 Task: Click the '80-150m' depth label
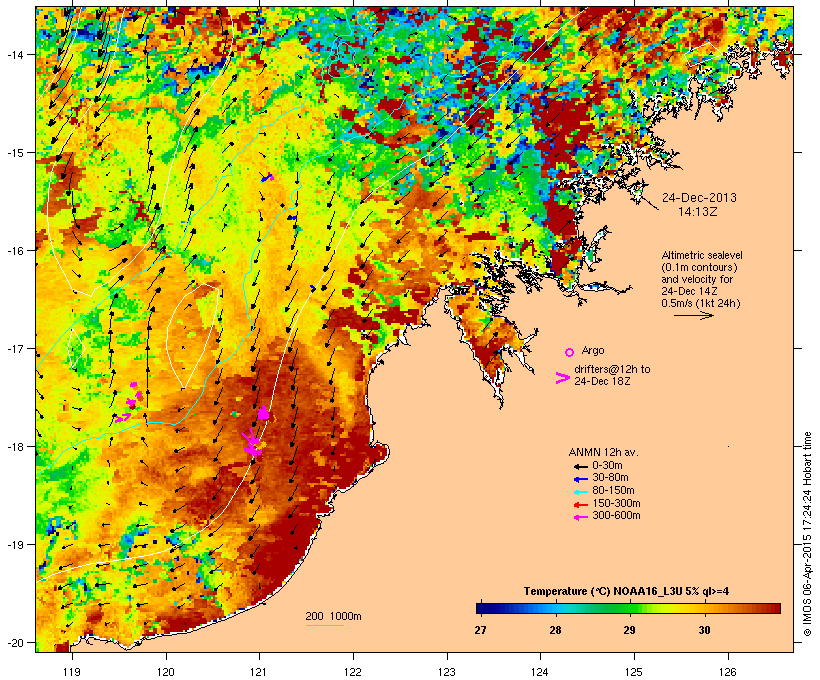pyautogui.click(x=613, y=491)
